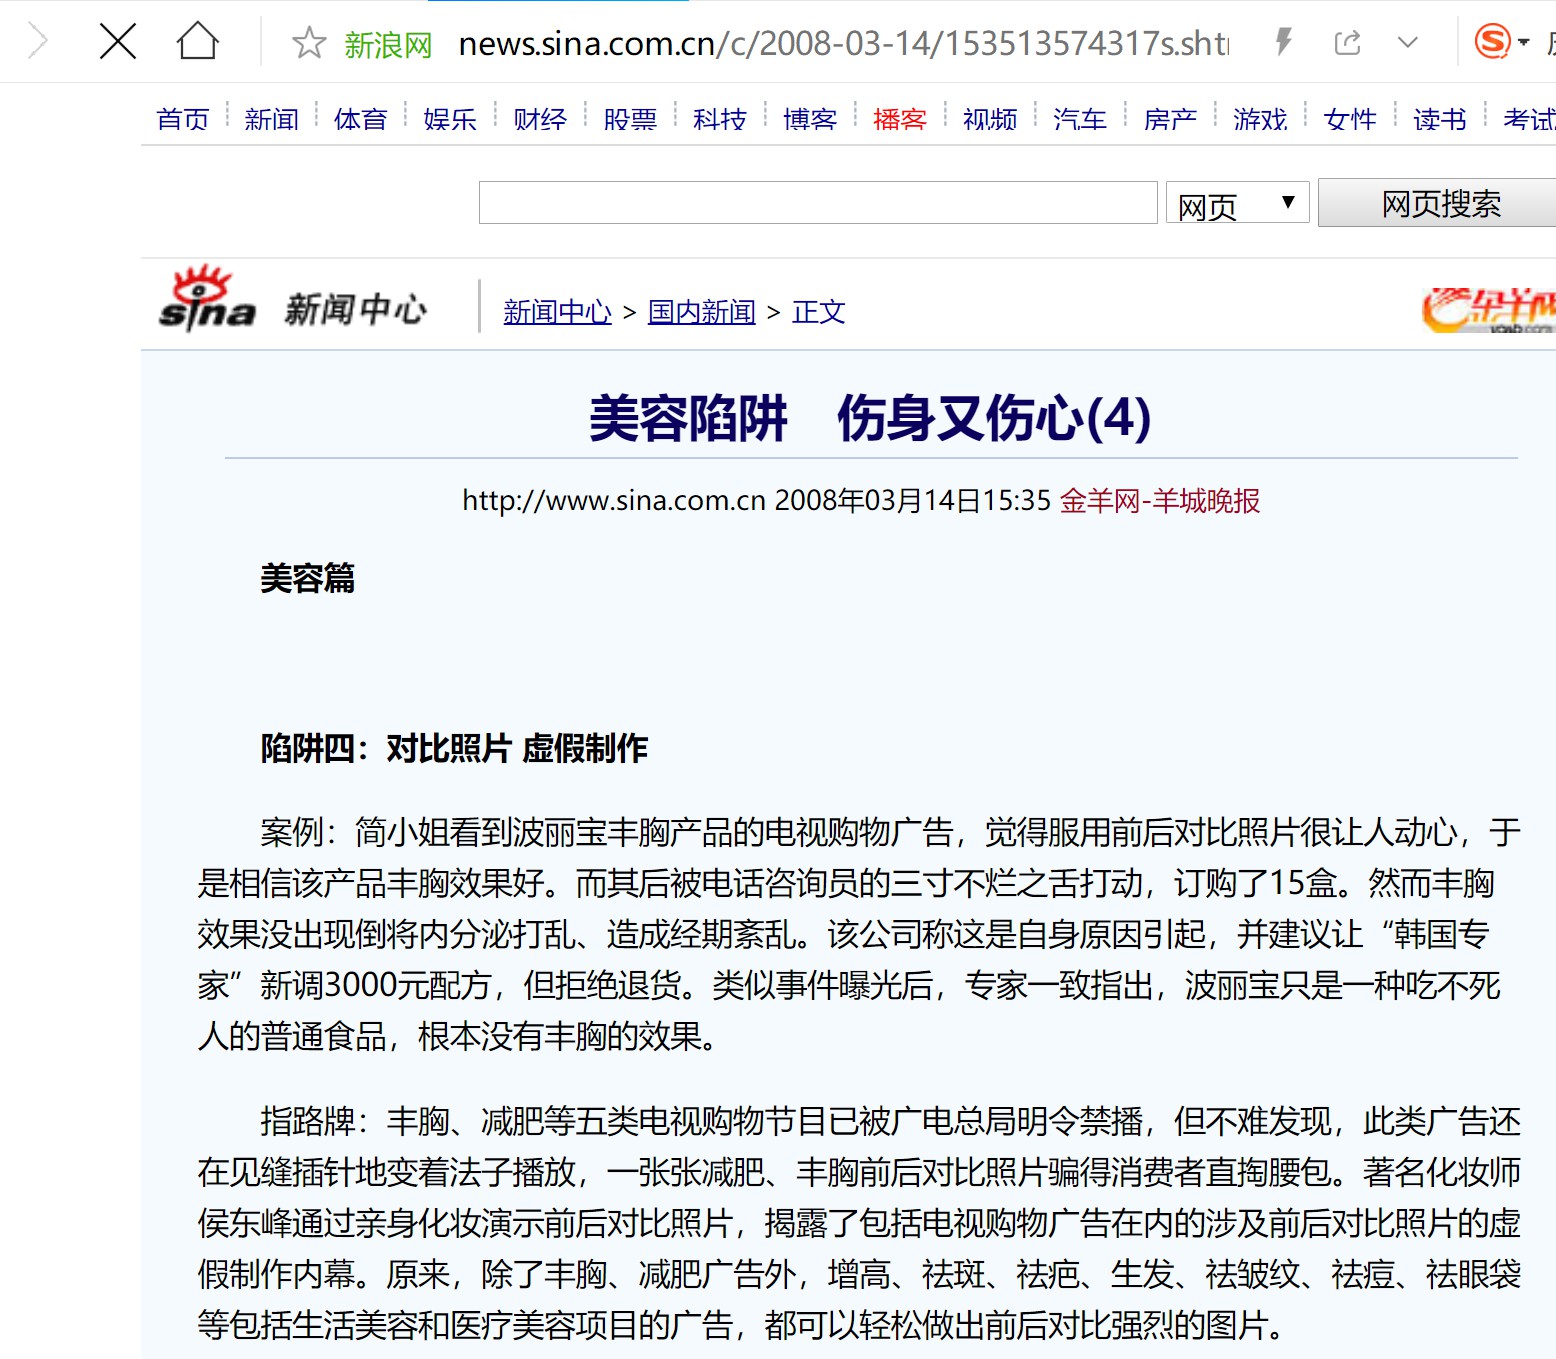Viewport: 1556px width, 1359px height.
Task: Open 财经 in the top navigation
Action: 540,120
